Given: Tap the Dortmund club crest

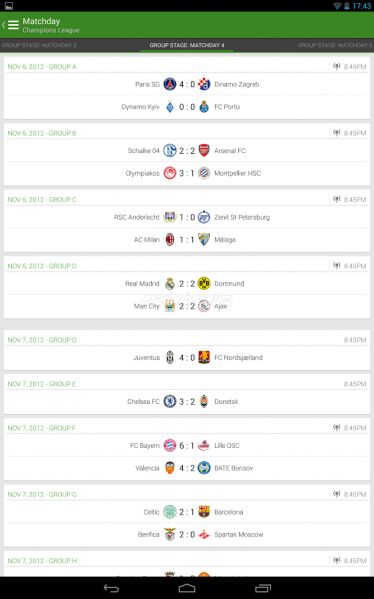Looking at the screenshot, I should pyautogui.click(x=204, y=283).
